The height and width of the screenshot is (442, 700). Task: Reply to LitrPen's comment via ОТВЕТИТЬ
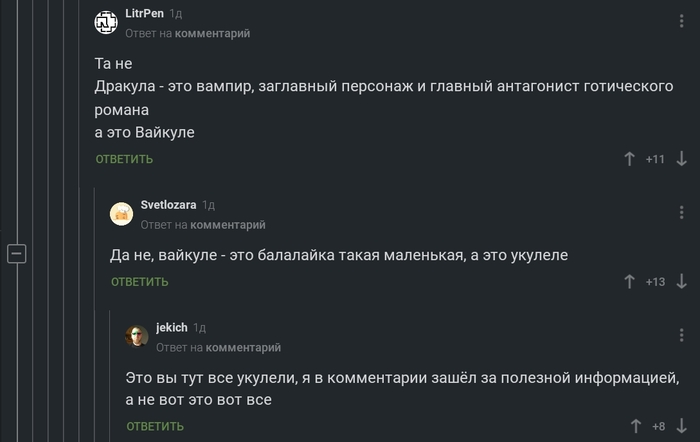pyautogui.click(x=124, y=159)
